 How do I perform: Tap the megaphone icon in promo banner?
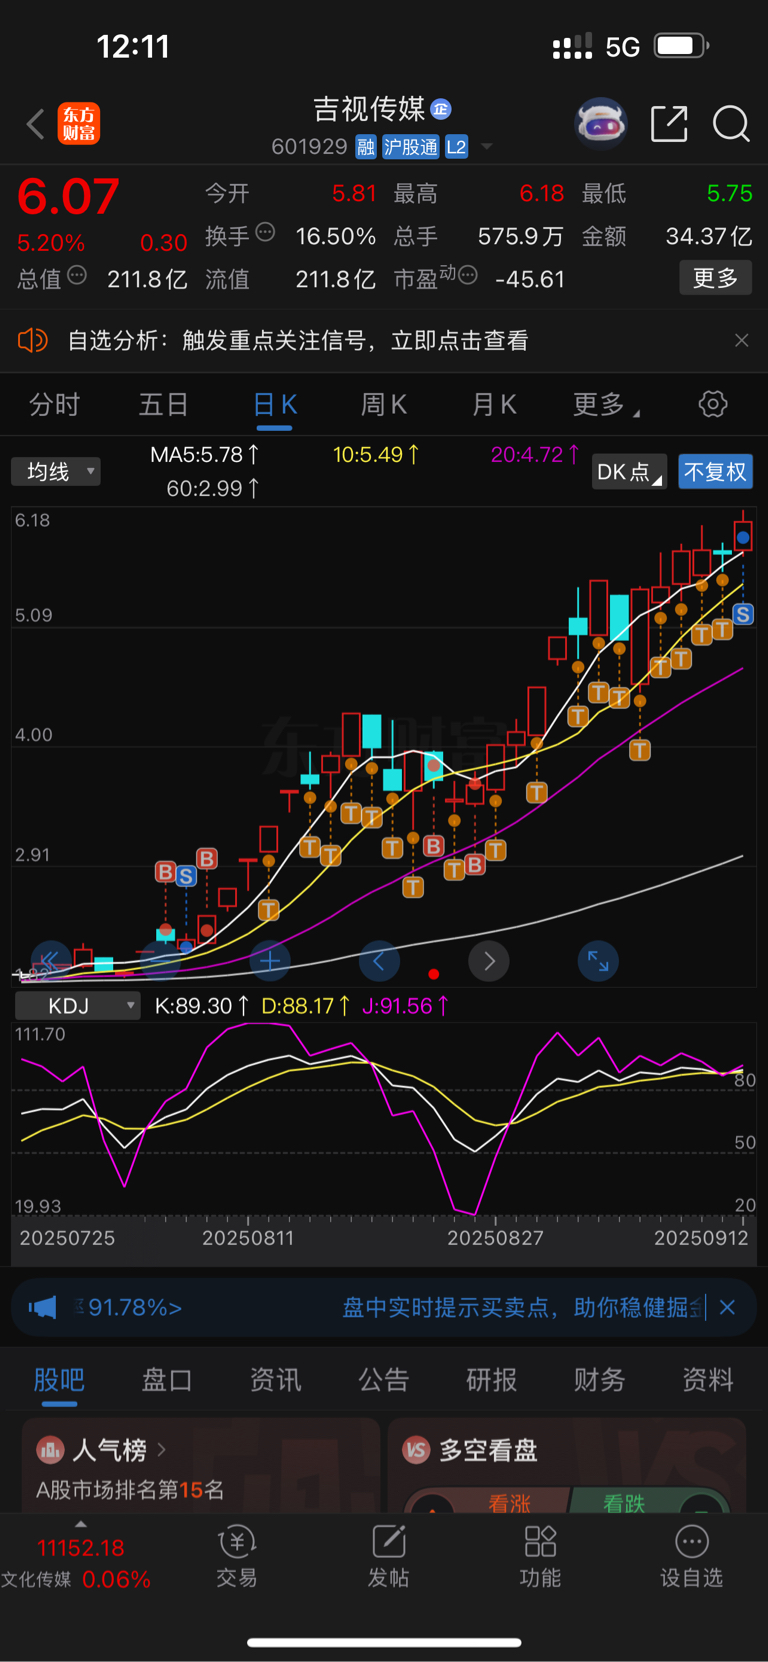pyautogui.click(x=42, y=1307)
